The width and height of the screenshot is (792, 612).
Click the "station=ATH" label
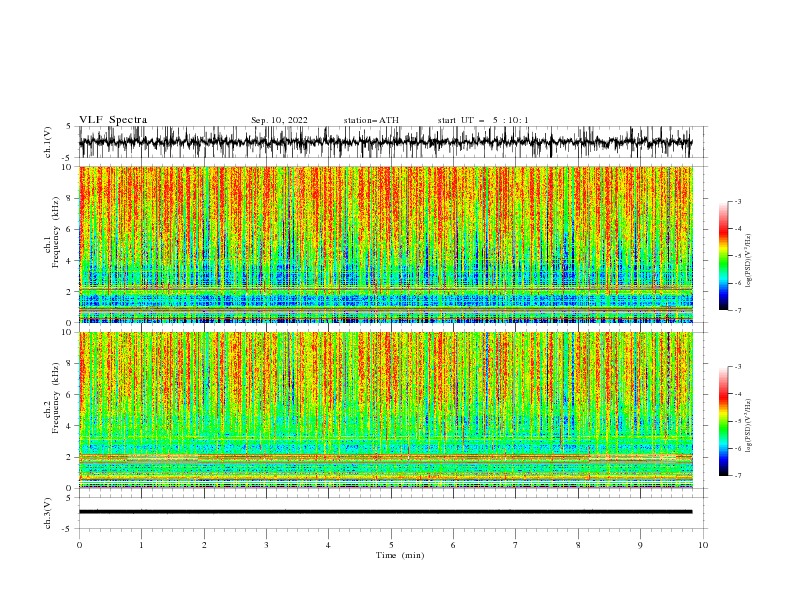pos(371,120)
